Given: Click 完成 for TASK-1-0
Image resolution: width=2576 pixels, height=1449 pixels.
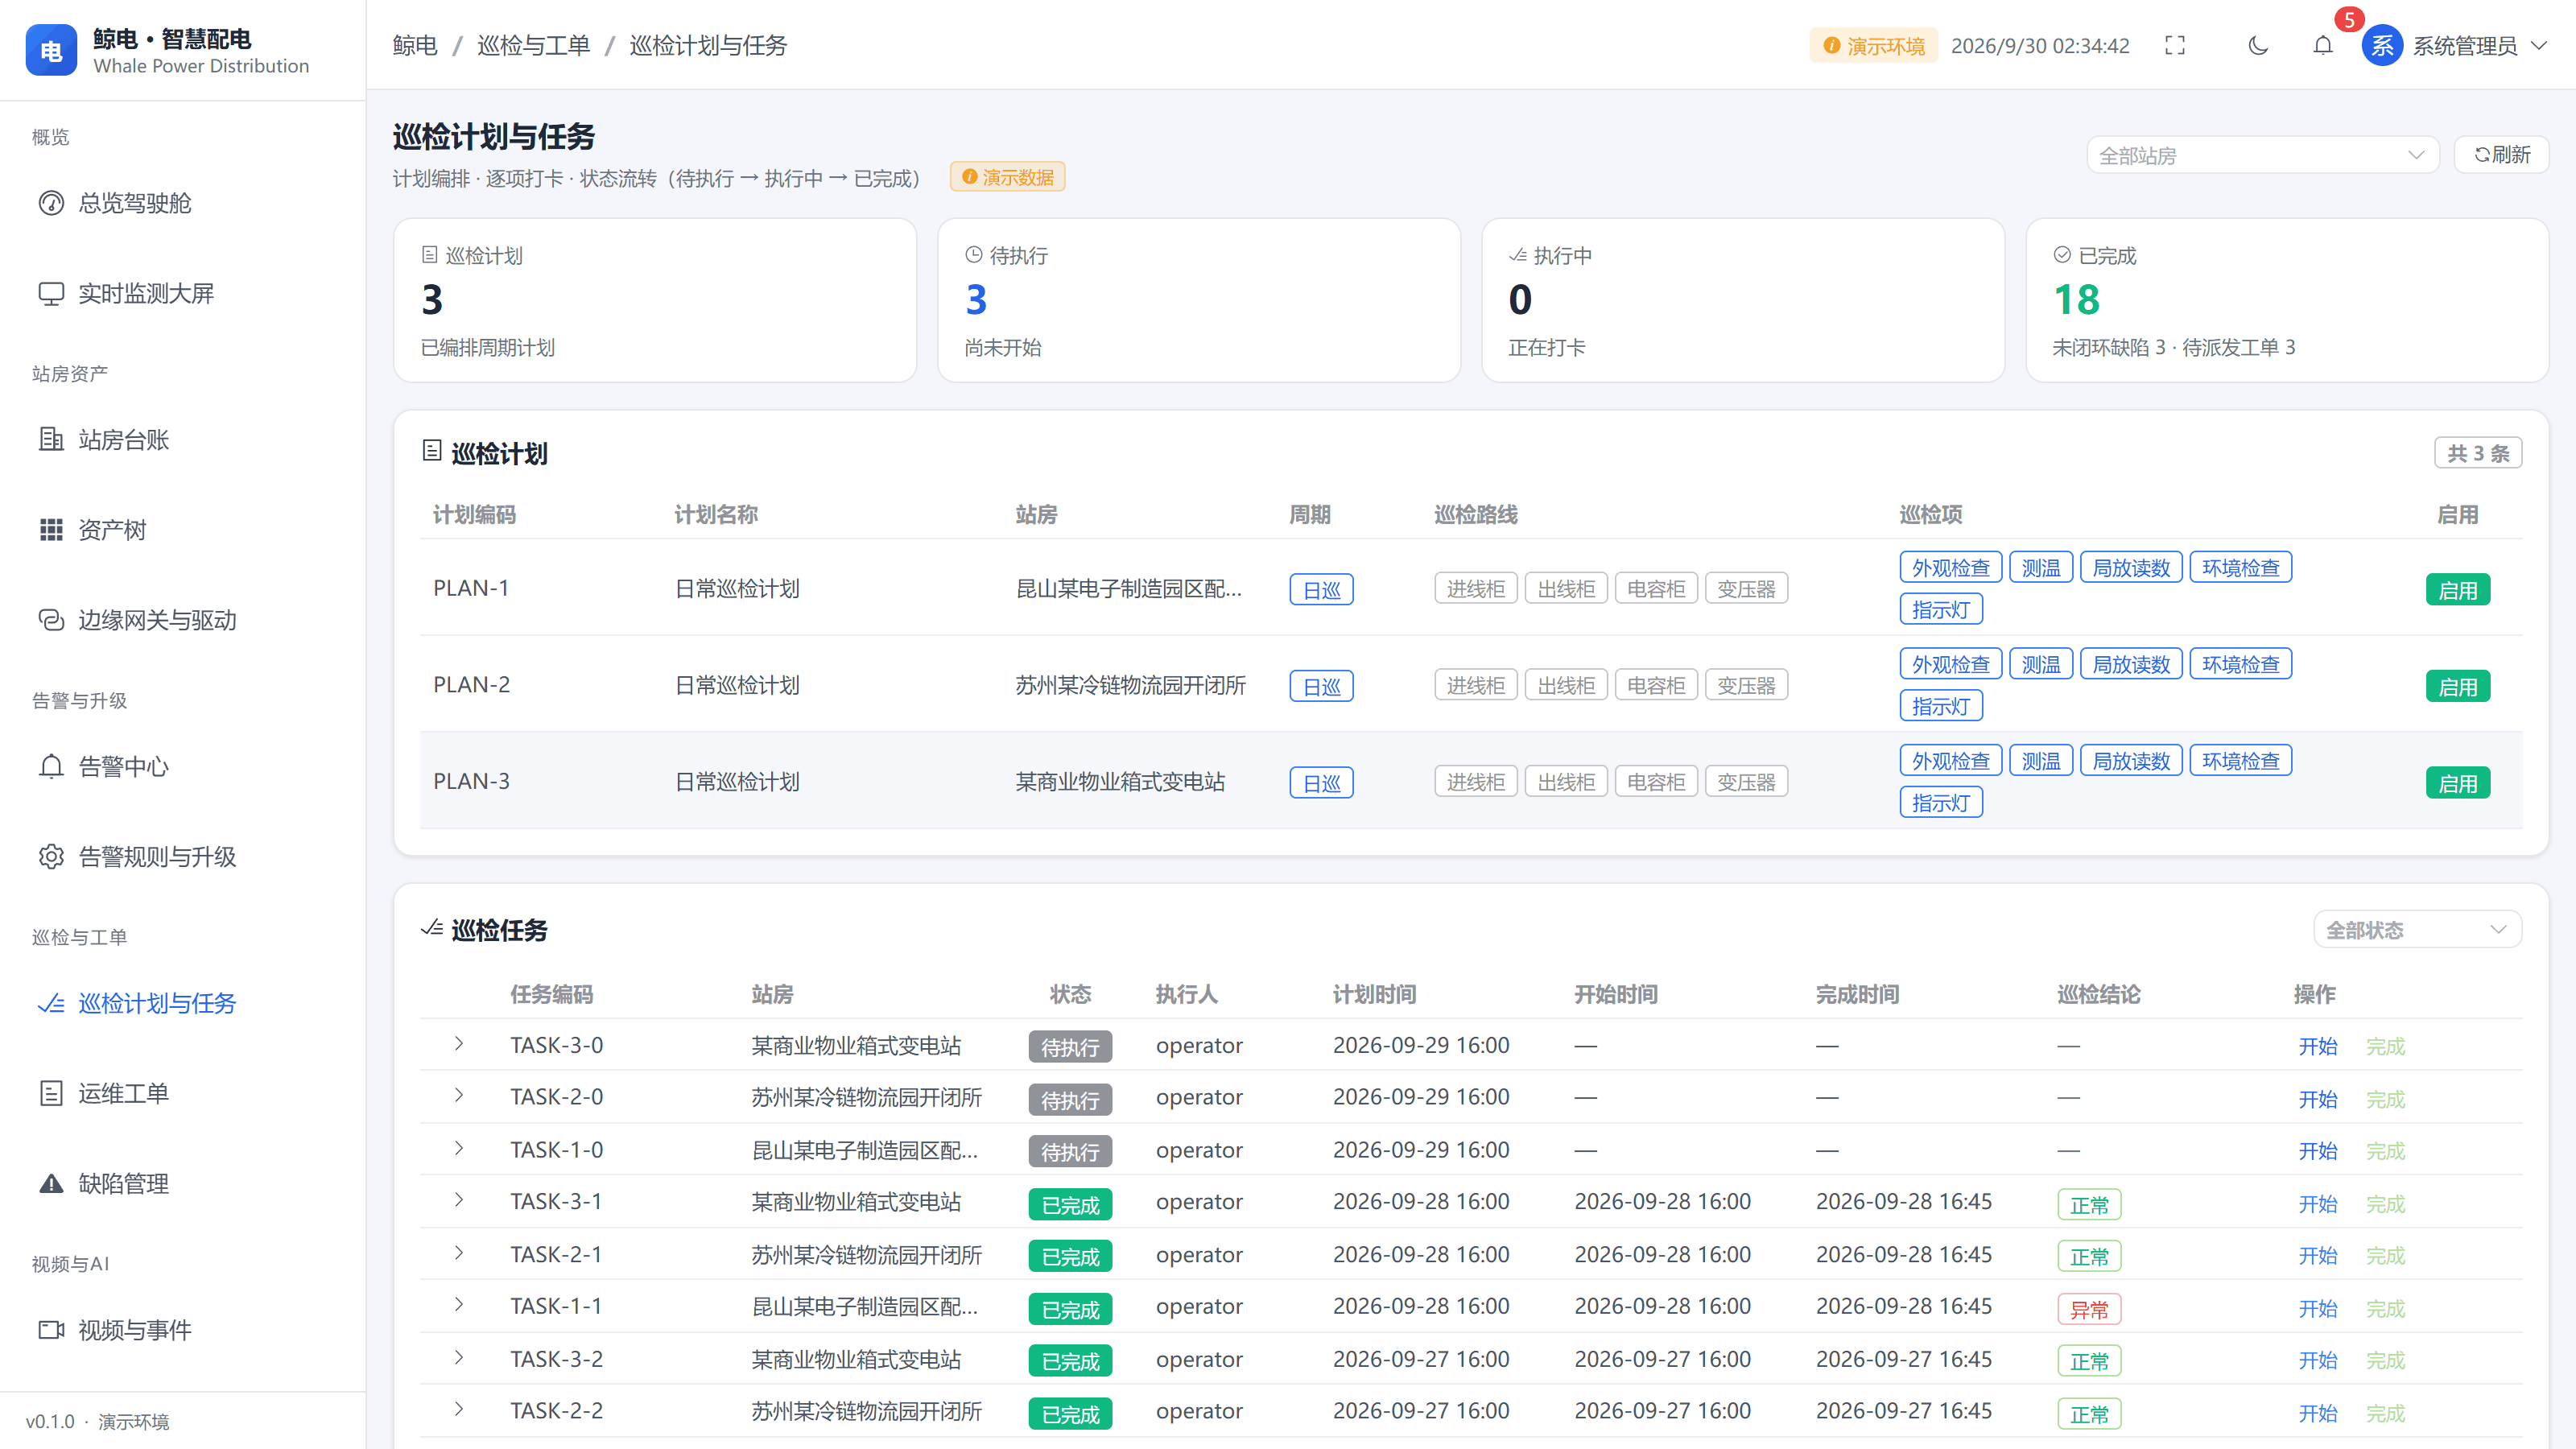Looking at the screenshot, I should 2385,1151.
